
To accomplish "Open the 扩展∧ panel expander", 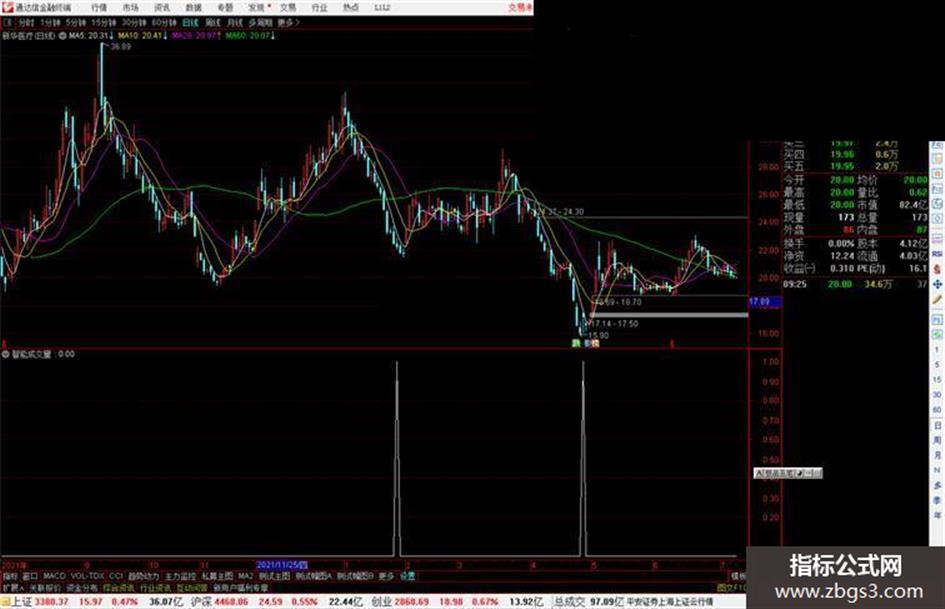I will coord(13,587).
